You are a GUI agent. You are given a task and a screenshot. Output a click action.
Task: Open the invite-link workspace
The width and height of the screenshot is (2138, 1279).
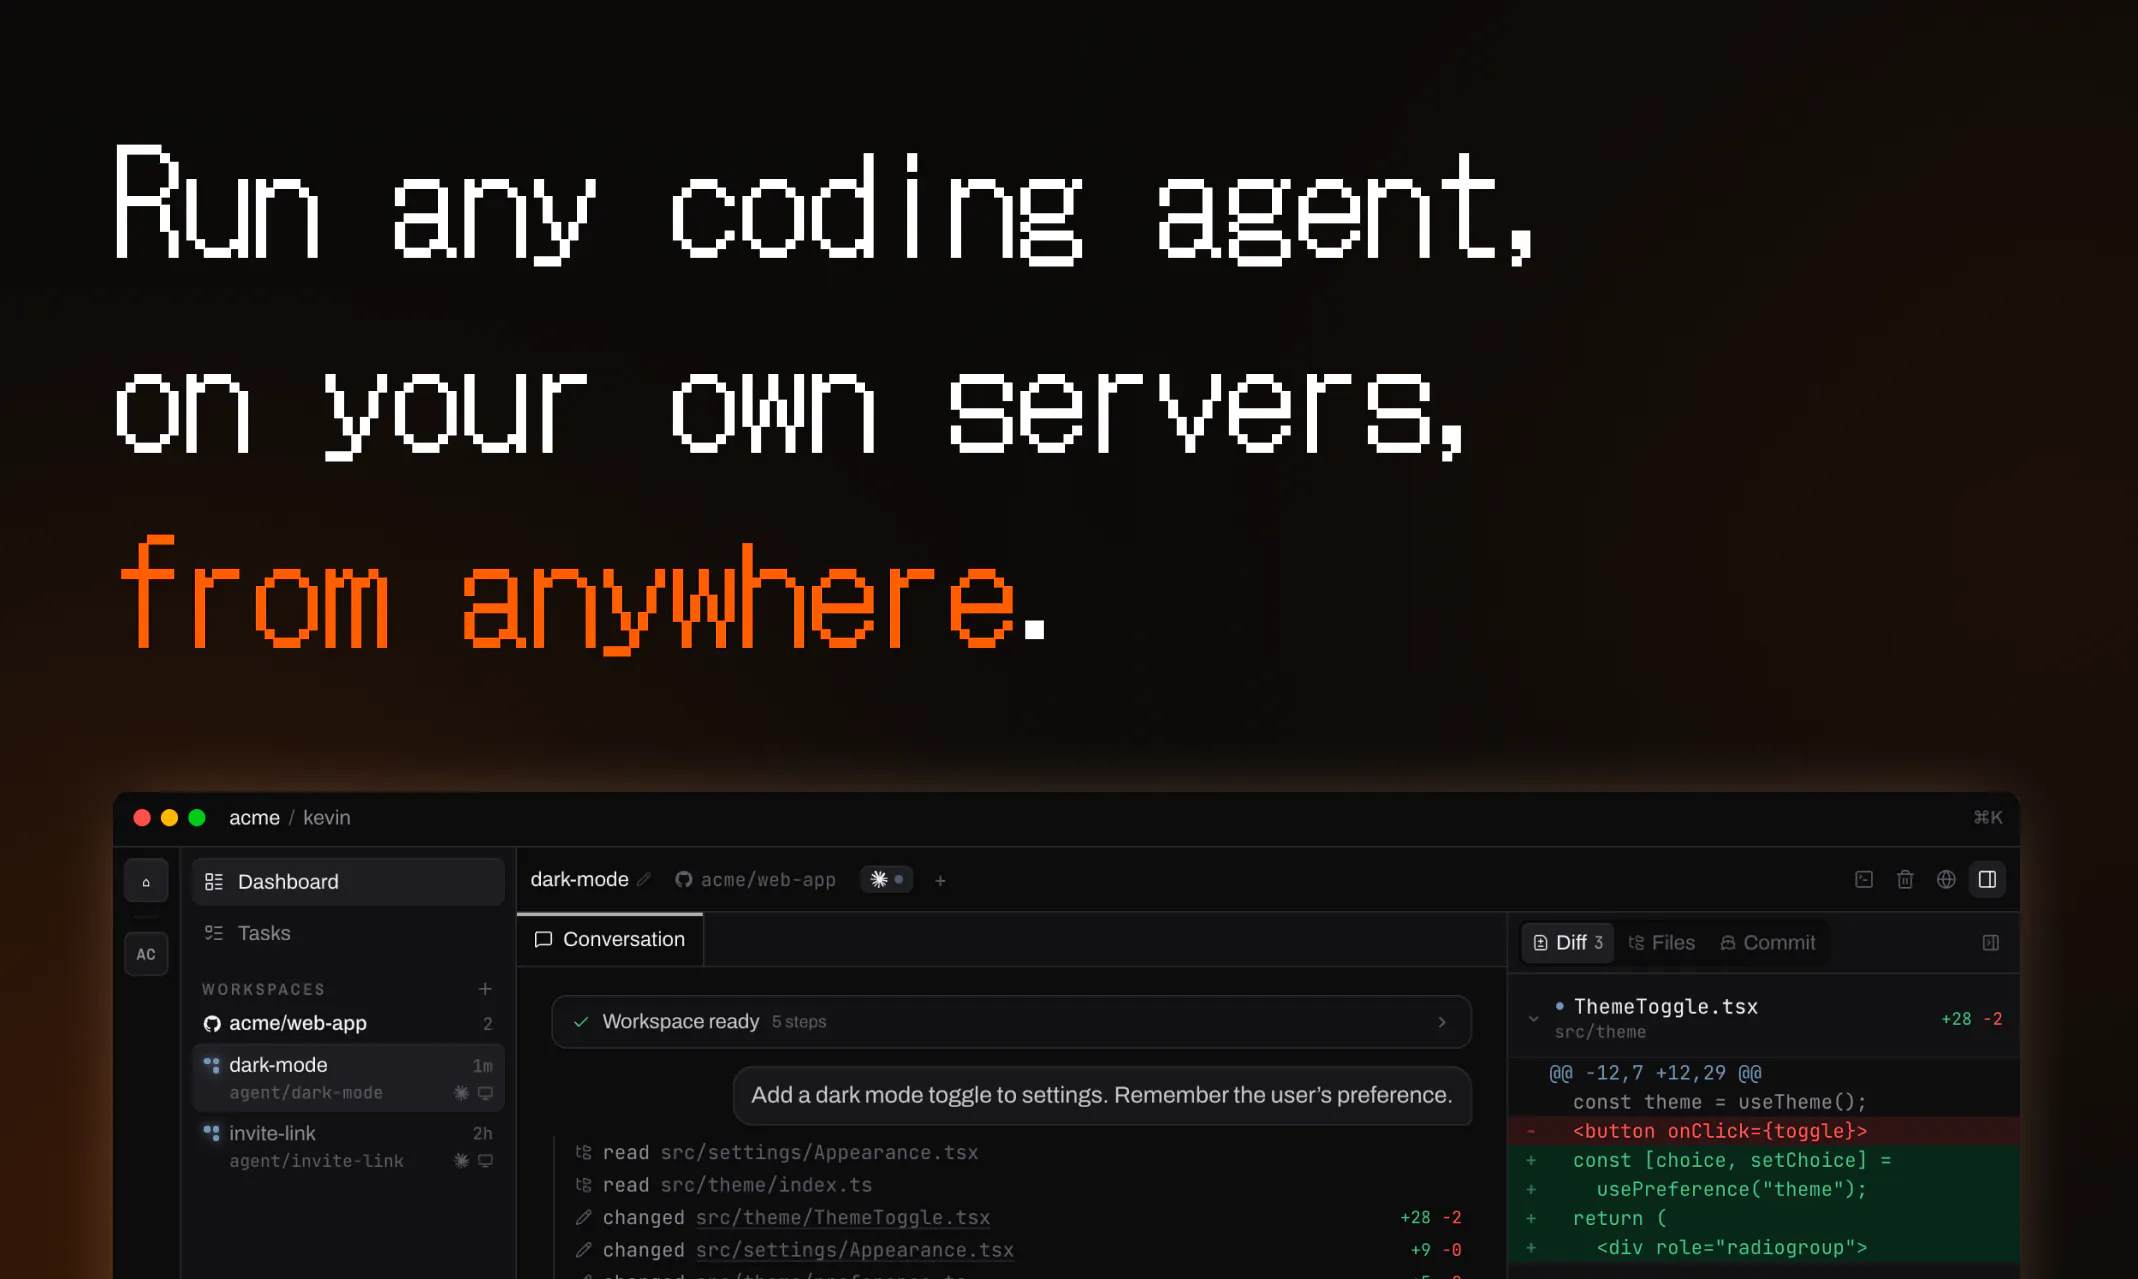point(348,1146)
